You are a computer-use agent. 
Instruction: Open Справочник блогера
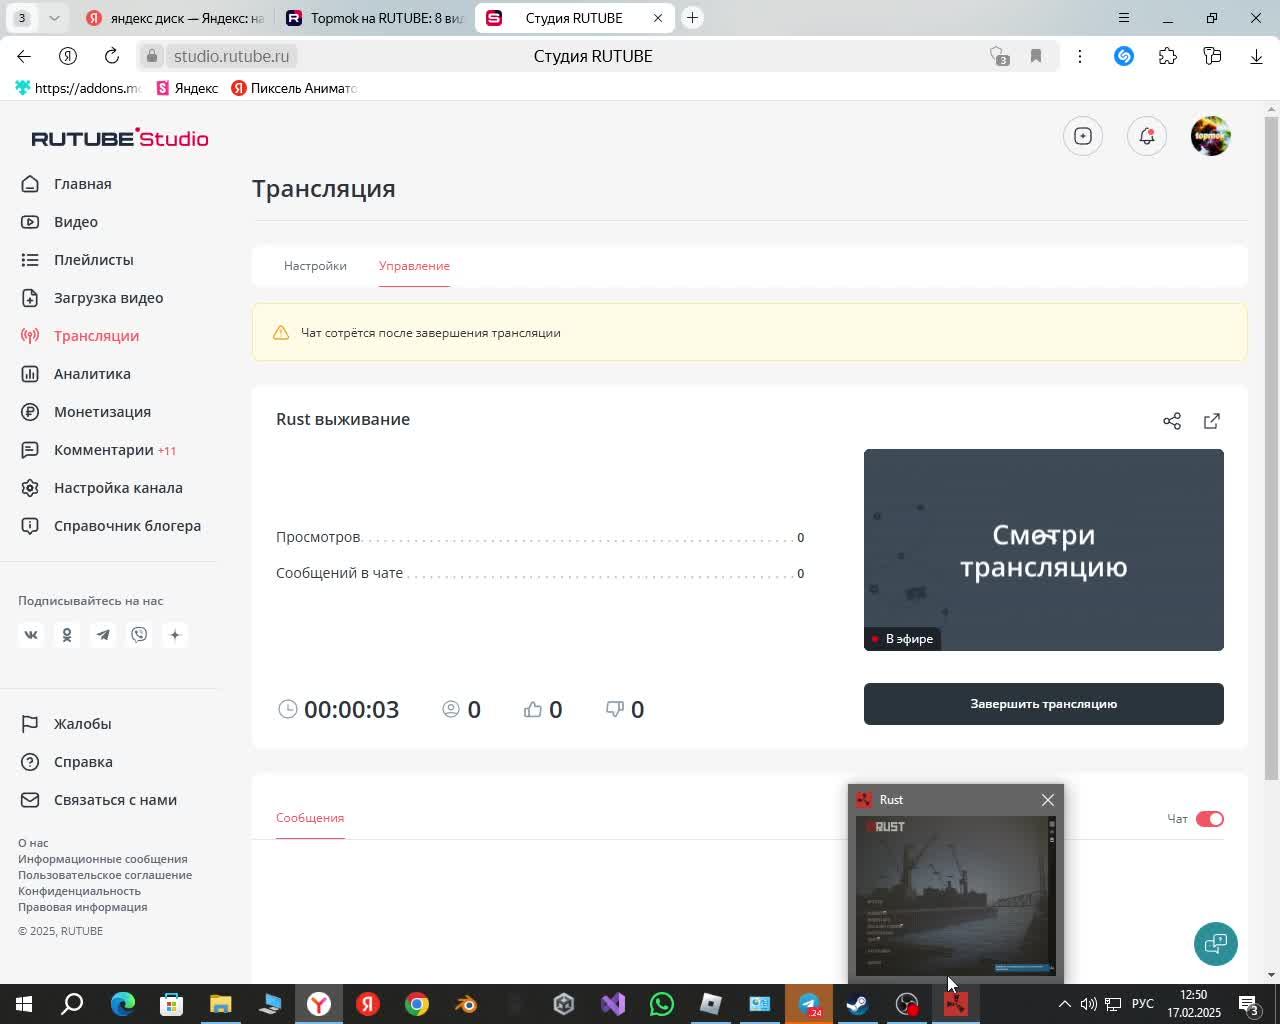127,526
